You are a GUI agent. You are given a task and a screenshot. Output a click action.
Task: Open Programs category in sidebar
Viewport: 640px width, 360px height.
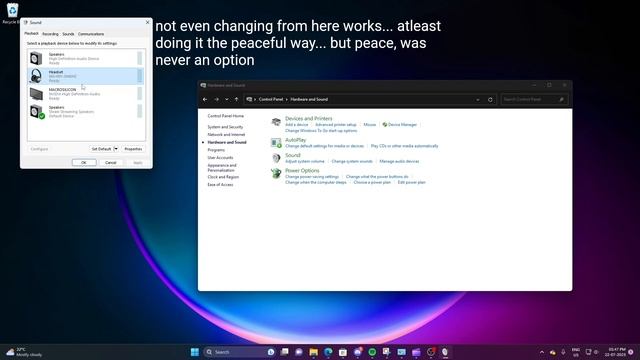coord(216,150)
